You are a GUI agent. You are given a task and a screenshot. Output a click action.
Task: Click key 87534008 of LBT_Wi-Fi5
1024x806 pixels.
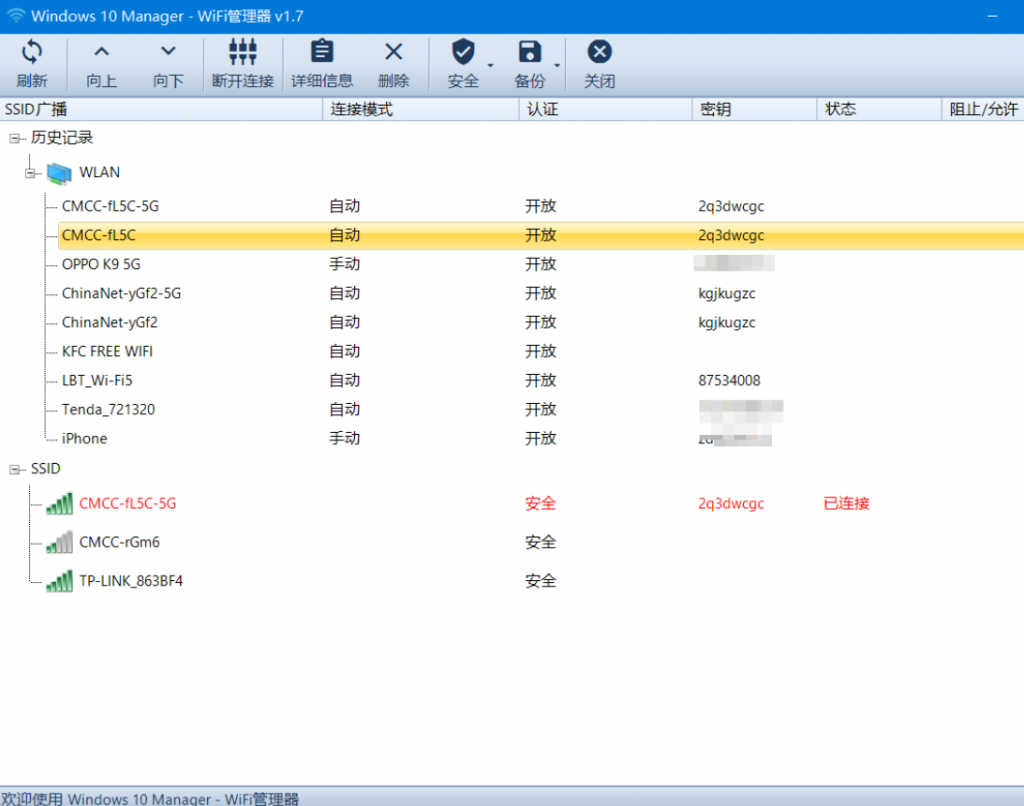(x=729, y=381)
